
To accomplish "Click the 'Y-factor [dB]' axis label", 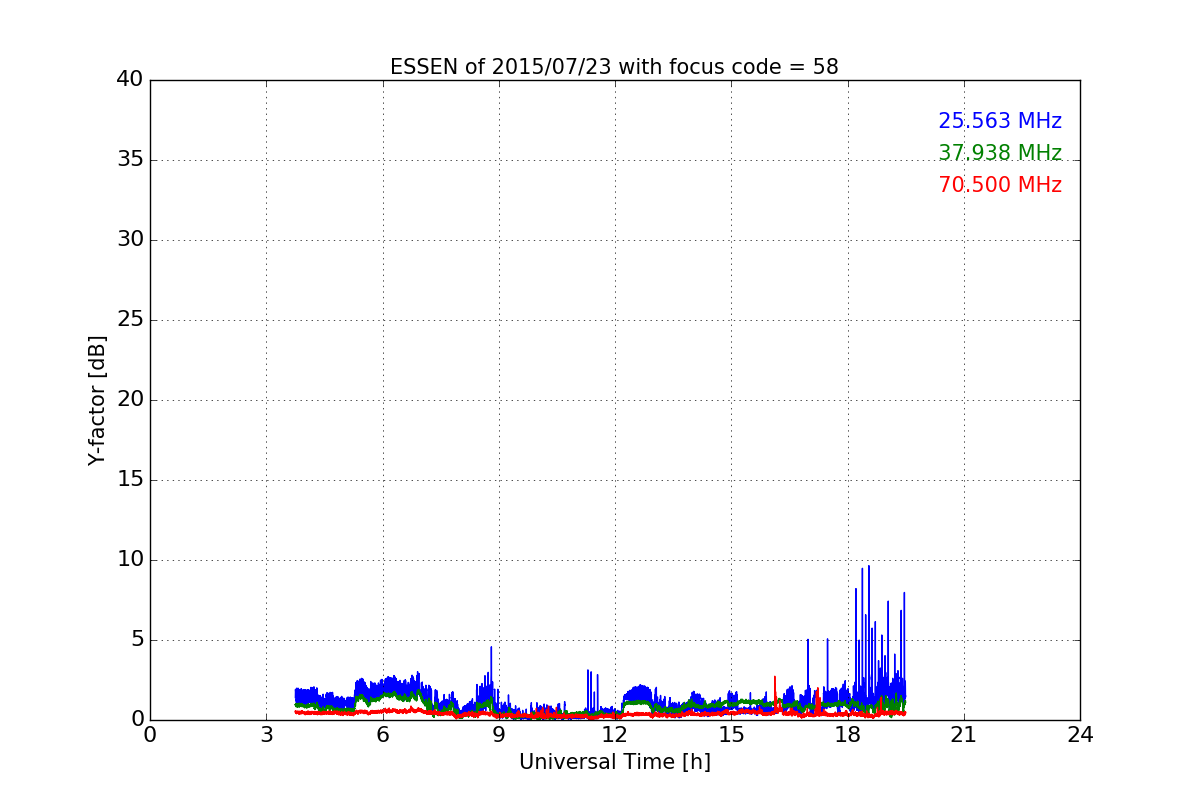I will click(97, 400).
